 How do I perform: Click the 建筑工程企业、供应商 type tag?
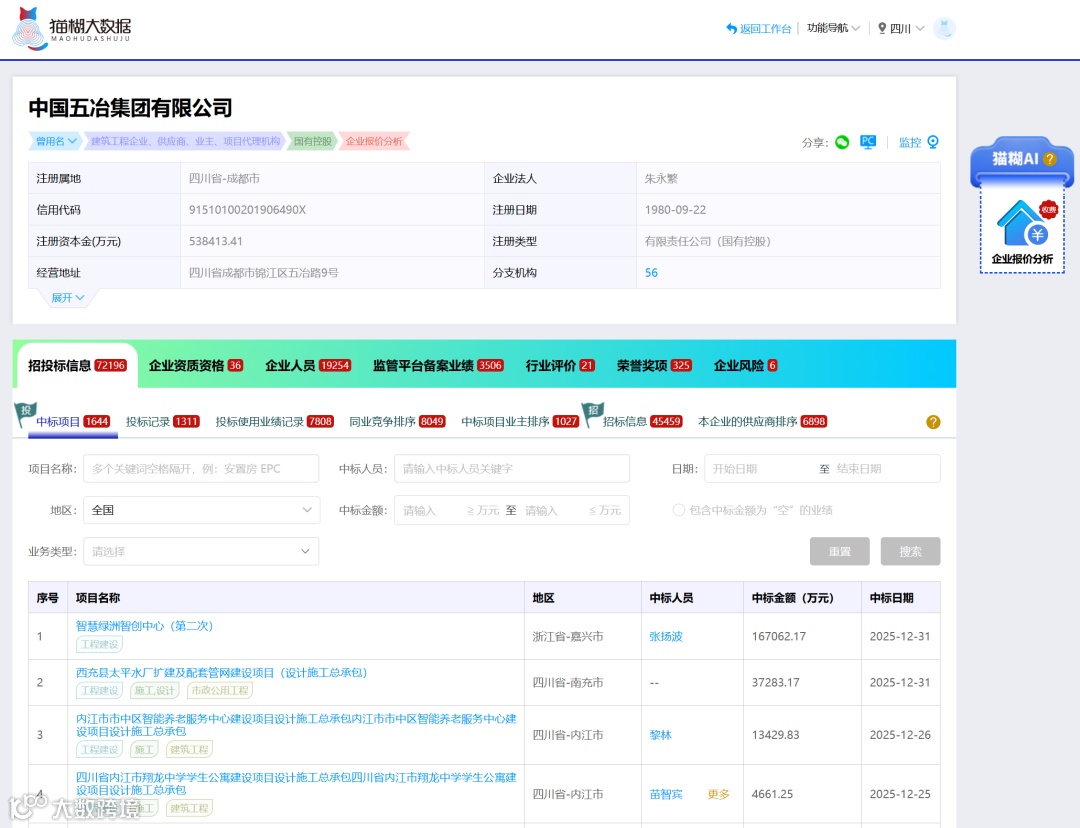185,141
